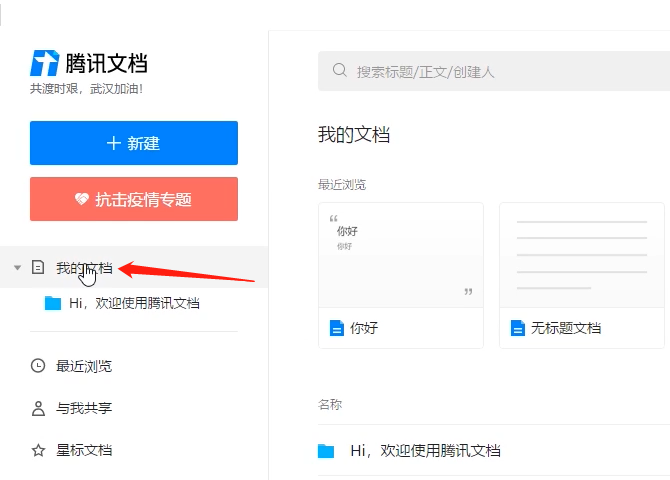Open the 你好 document thumbnail preview

point(401,255)
